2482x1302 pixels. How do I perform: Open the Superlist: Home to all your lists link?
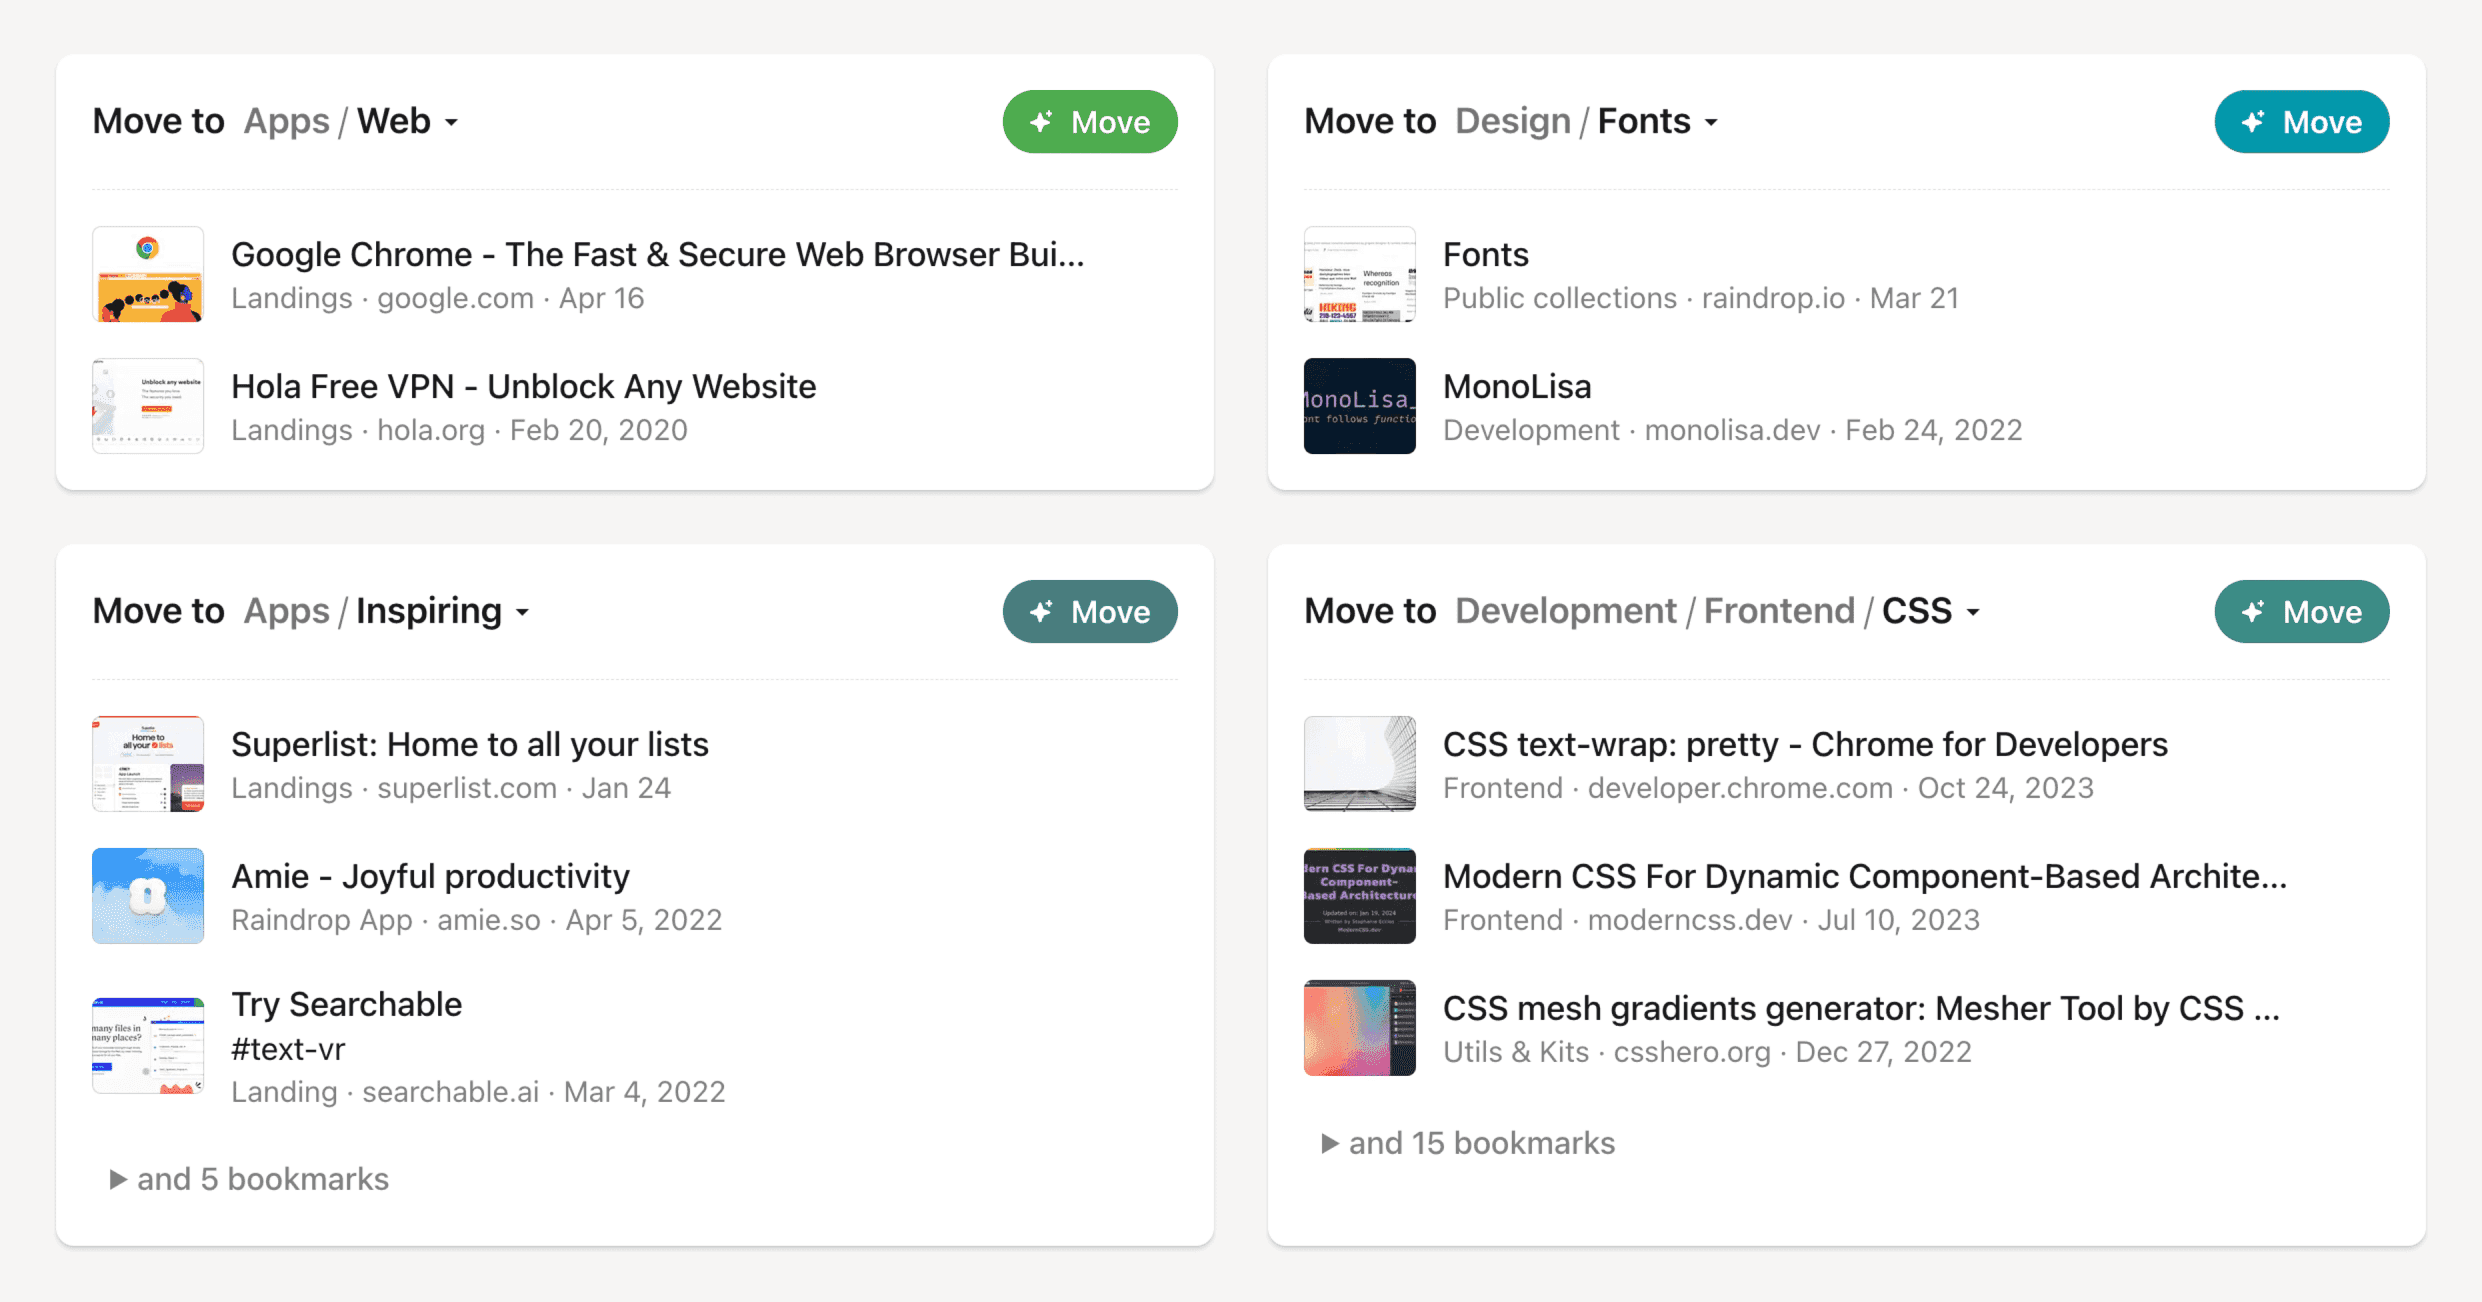tap(470, 745)
